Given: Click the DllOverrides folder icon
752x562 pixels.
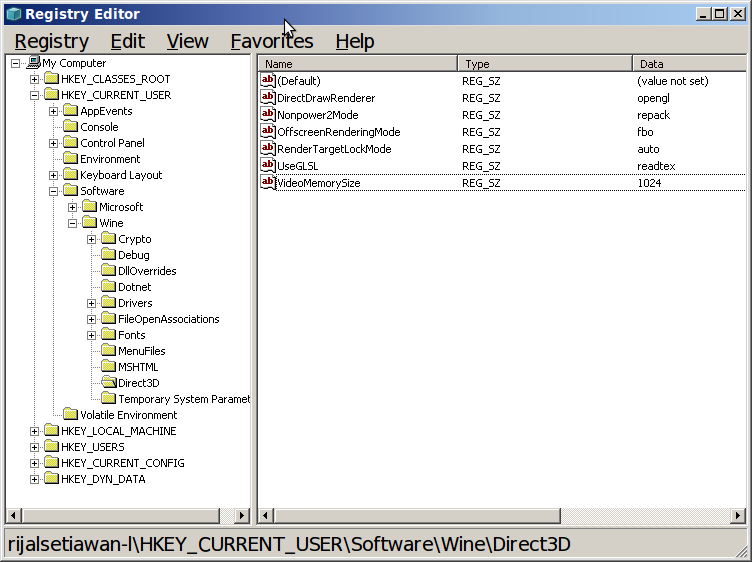Looking at the screenshot, I should coord(109,270).
